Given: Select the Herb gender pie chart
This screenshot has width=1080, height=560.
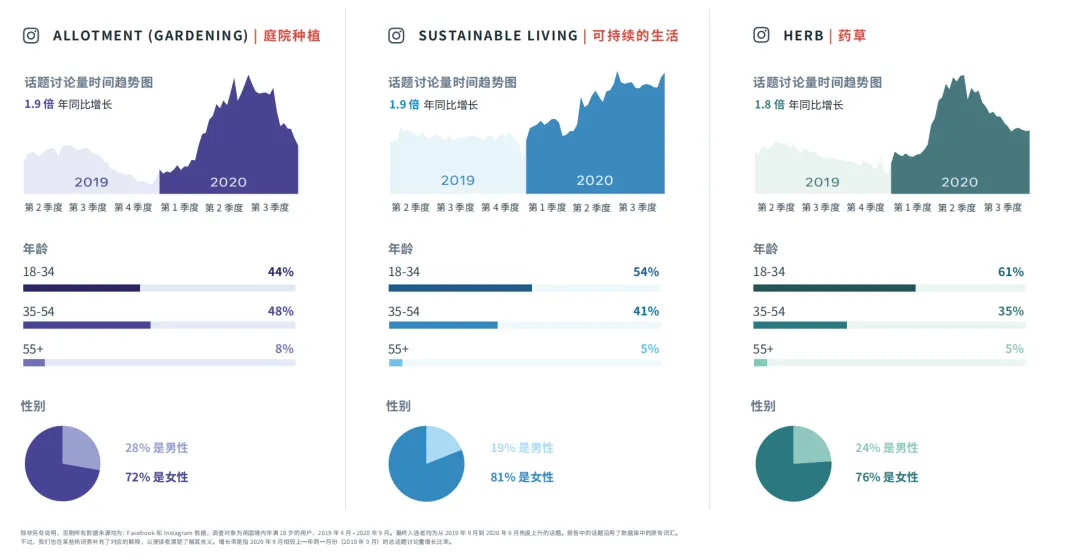Looking at the screenshot, I should 793,464.
